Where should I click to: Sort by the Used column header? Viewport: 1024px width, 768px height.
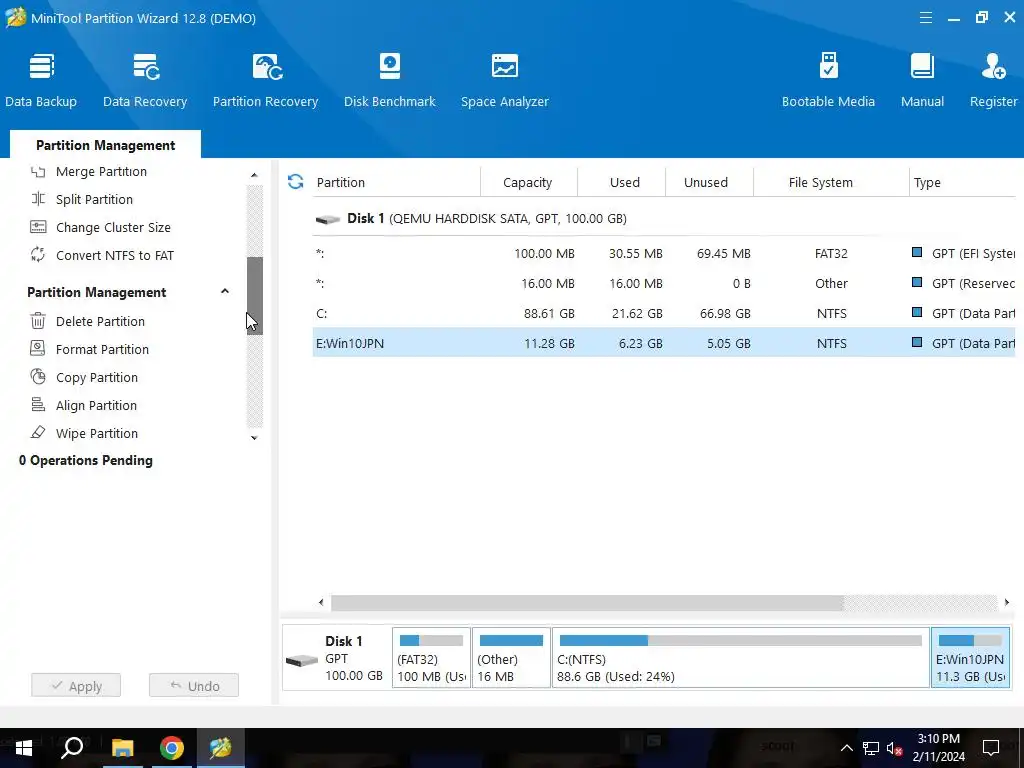(x=624, y=182)
